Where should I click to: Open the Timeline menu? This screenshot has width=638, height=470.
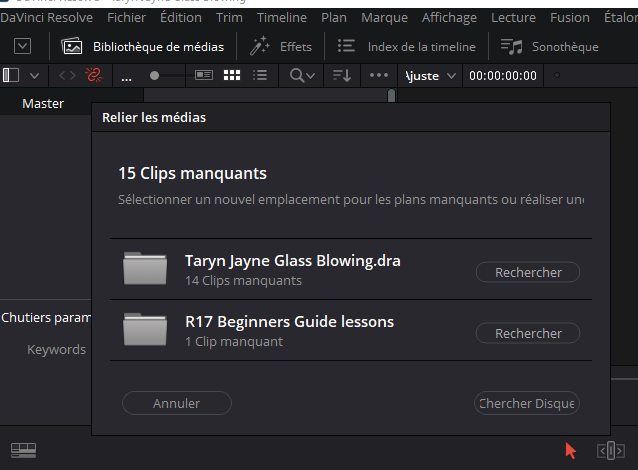click(x=281, y=17)
